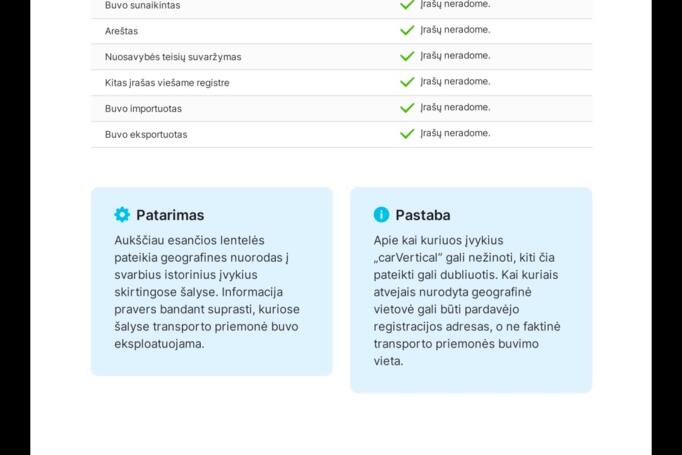Click the Nuosavybės teisių suvaržymas label
The image size is (682, 455).
pos(172,57)
